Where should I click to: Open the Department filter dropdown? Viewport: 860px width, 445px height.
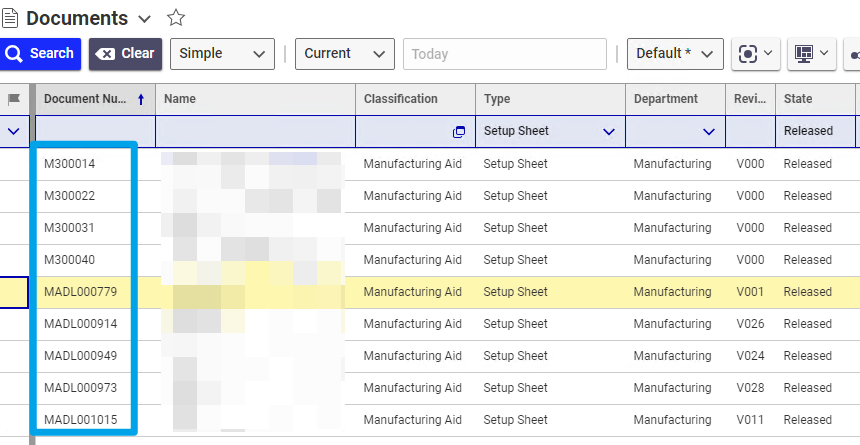click(708, 132)
